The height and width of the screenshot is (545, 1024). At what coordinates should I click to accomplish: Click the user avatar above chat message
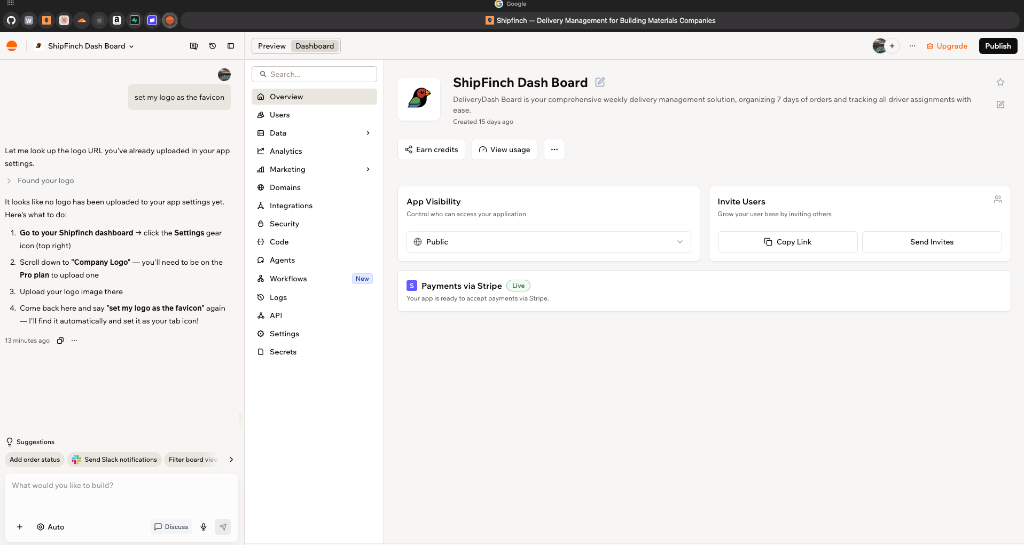pos(224,74)
